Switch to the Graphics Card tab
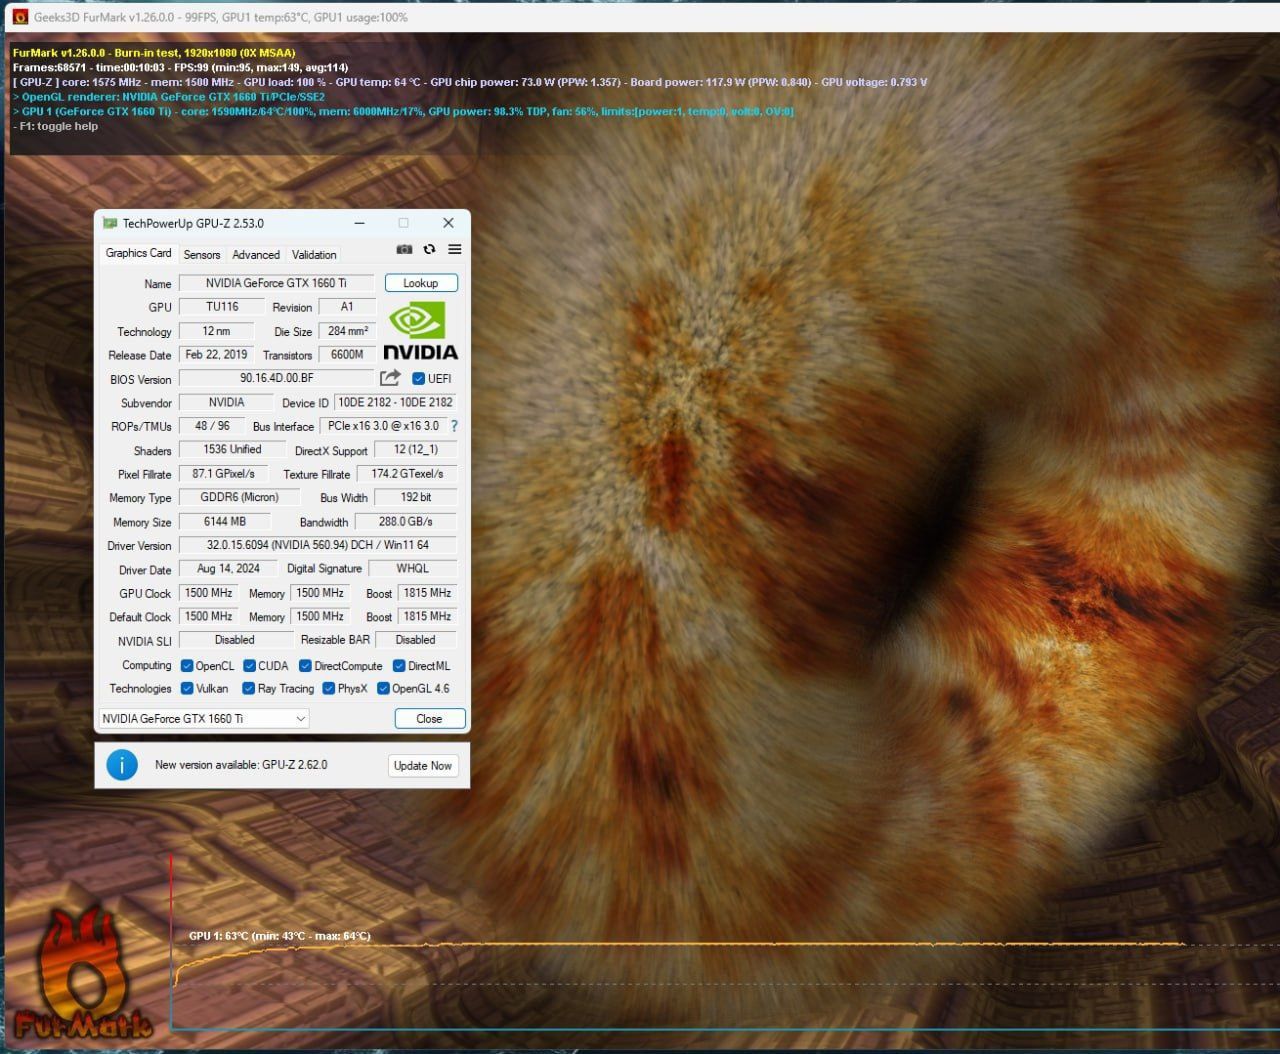The image size is (1280, 1054). pyautogui.click(x=138, y=253)
